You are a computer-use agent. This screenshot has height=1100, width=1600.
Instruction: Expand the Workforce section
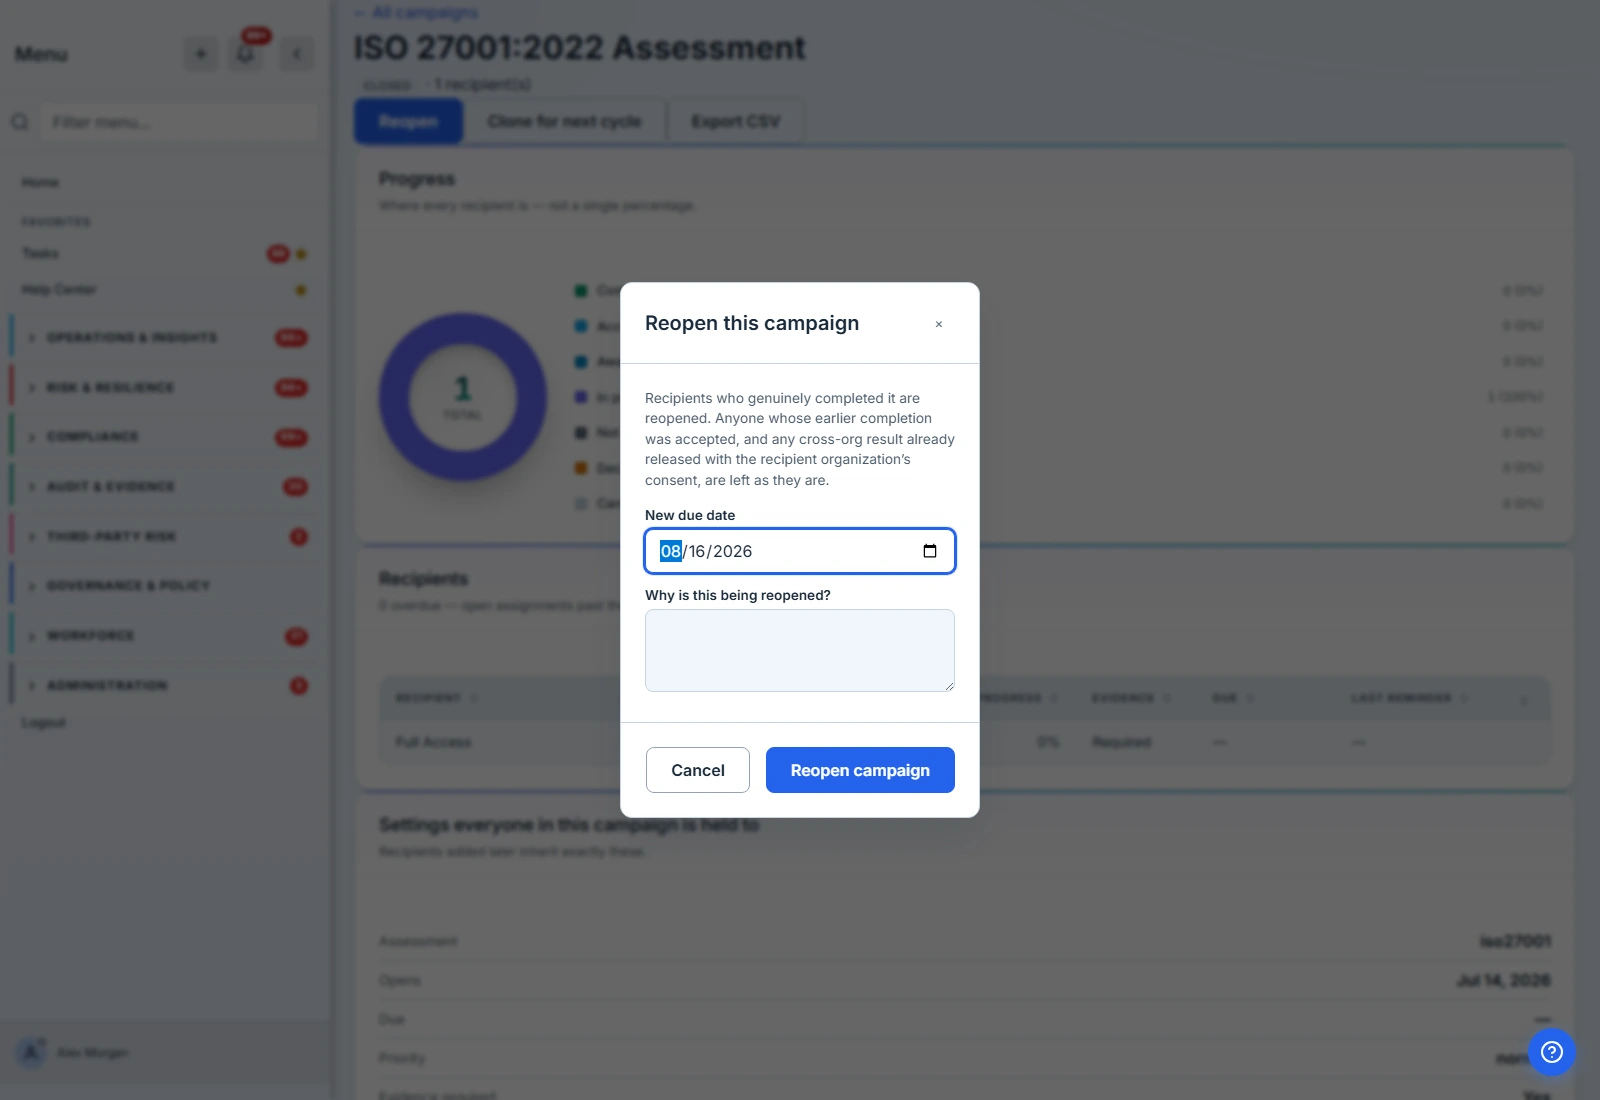tap(165, 636)
